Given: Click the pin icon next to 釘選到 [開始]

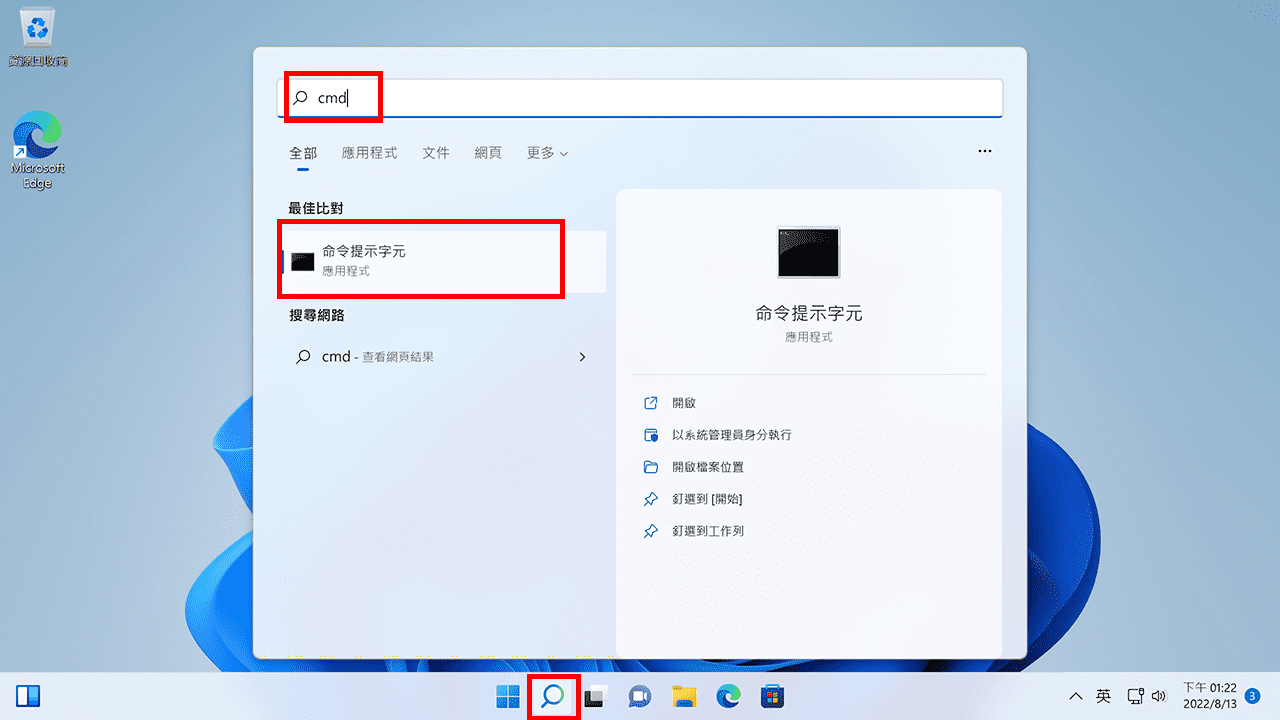Looking at the screenshot, I should [651, 499].
